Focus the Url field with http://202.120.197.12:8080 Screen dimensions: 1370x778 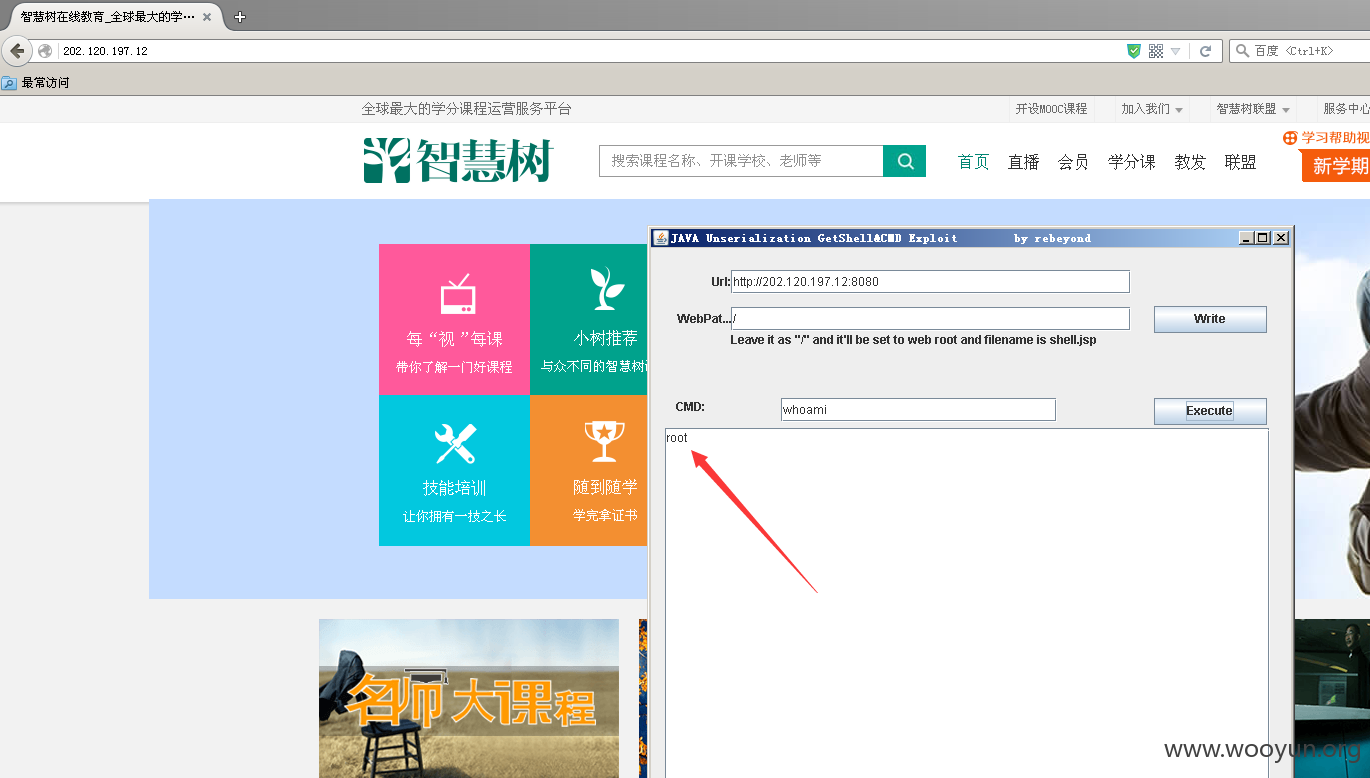coord(930,282)
